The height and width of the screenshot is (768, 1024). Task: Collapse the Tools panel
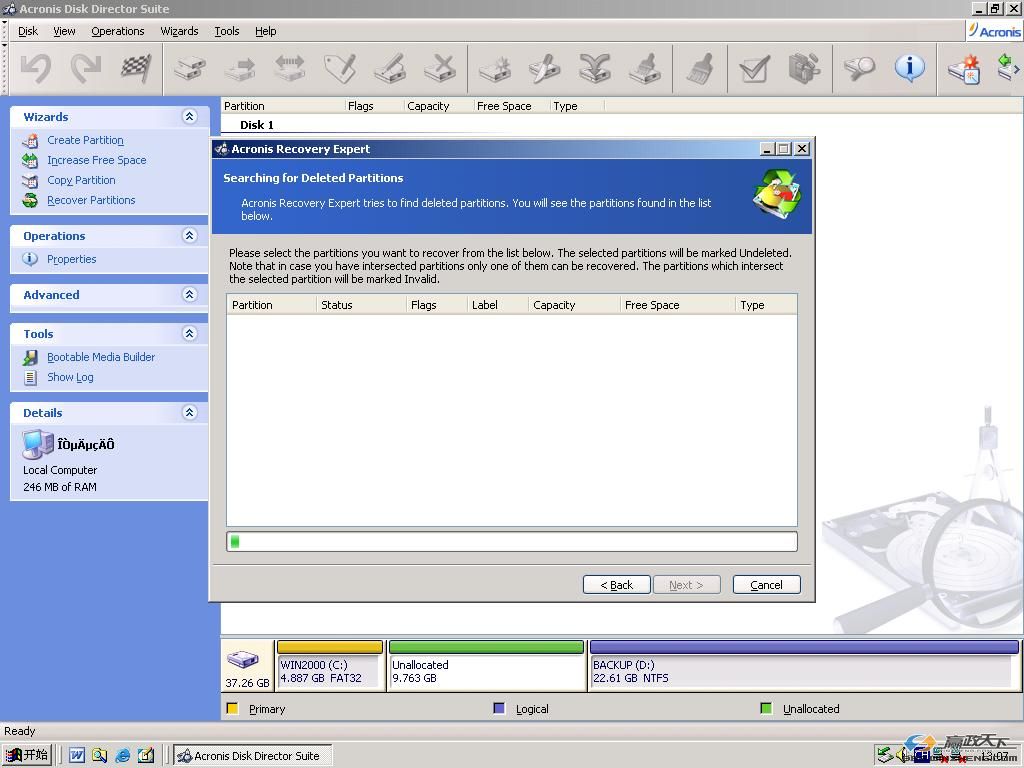(x=189, y=334)
